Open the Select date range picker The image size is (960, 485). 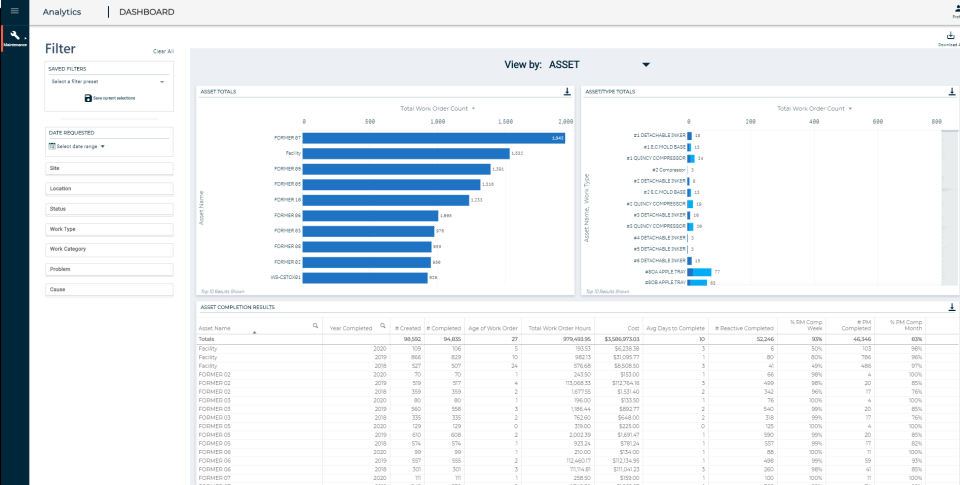click(77, 147)
